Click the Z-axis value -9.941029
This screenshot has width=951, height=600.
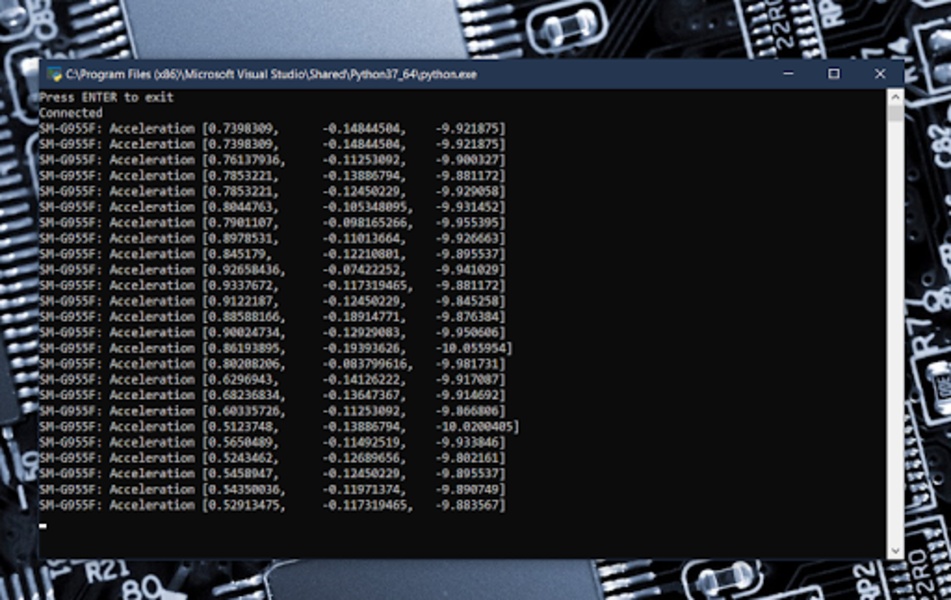tap(468, 270)
